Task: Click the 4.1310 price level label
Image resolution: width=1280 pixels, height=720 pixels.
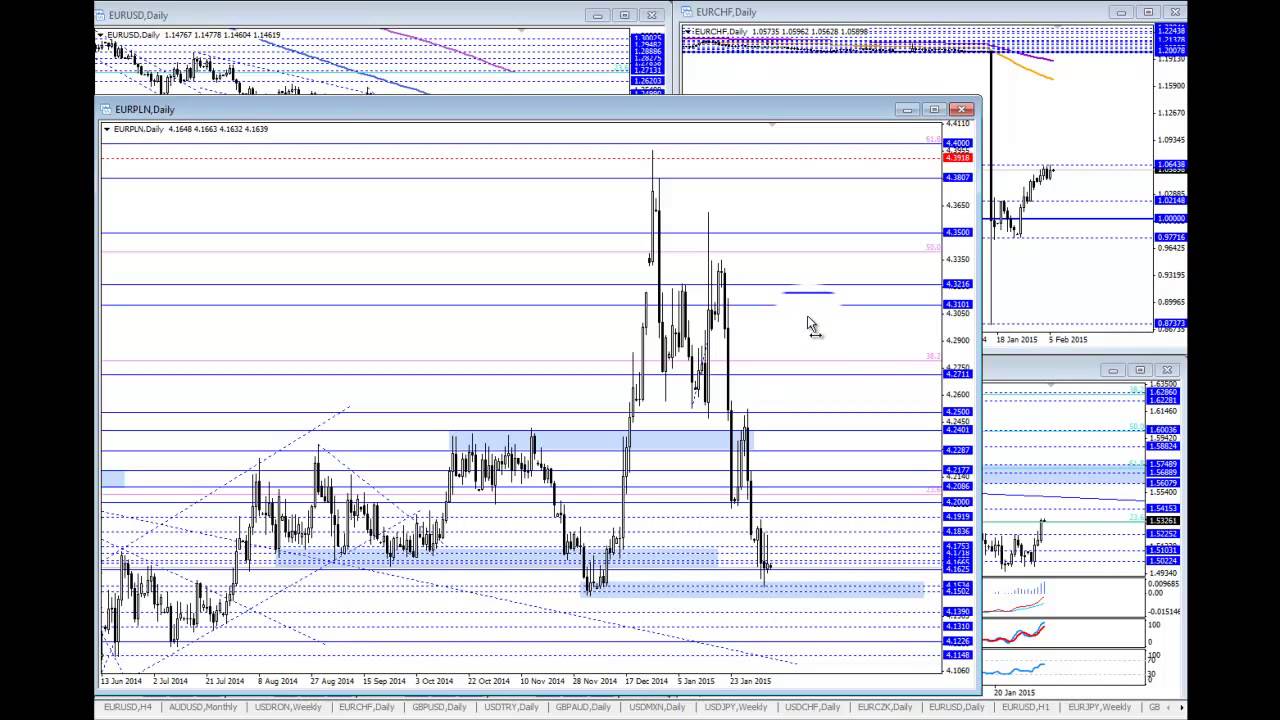Action: tap(958, 626)
